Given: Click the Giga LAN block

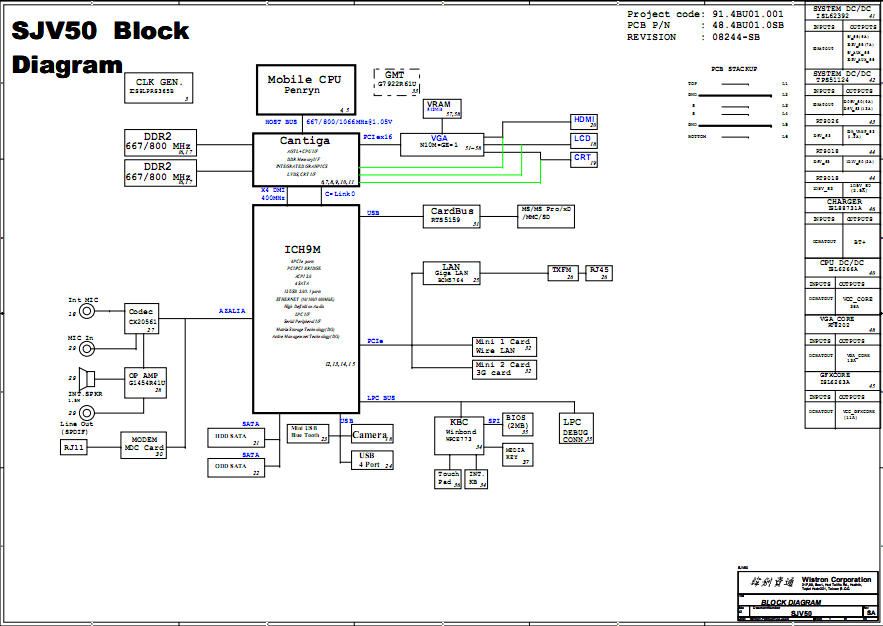Looking at the screenshot, I should pos(452,273).
